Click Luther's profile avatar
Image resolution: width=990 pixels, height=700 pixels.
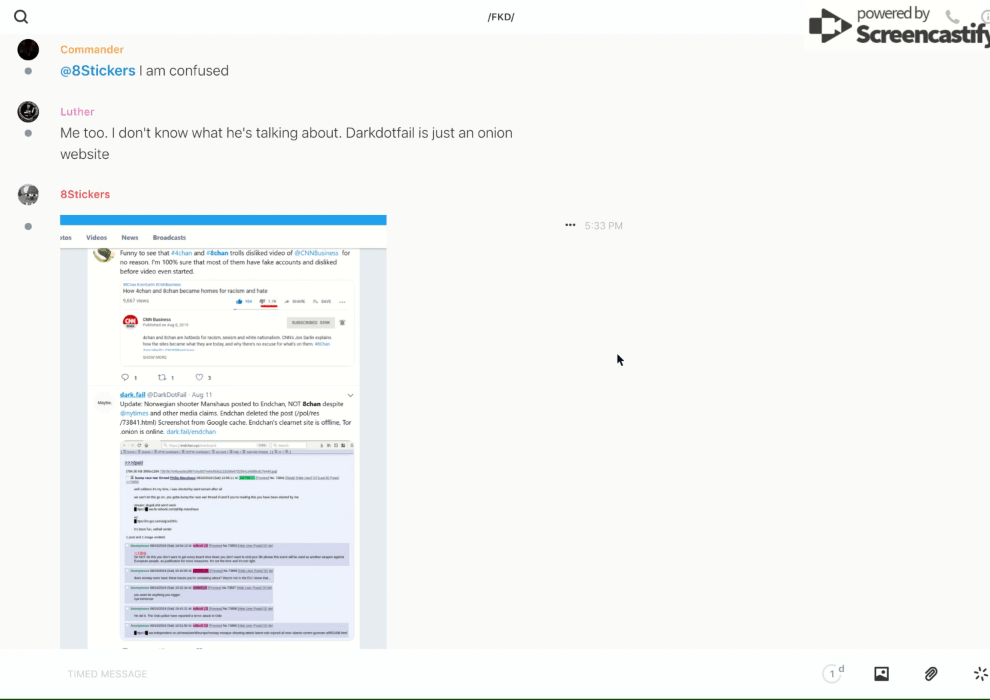[x=28, y=112]
